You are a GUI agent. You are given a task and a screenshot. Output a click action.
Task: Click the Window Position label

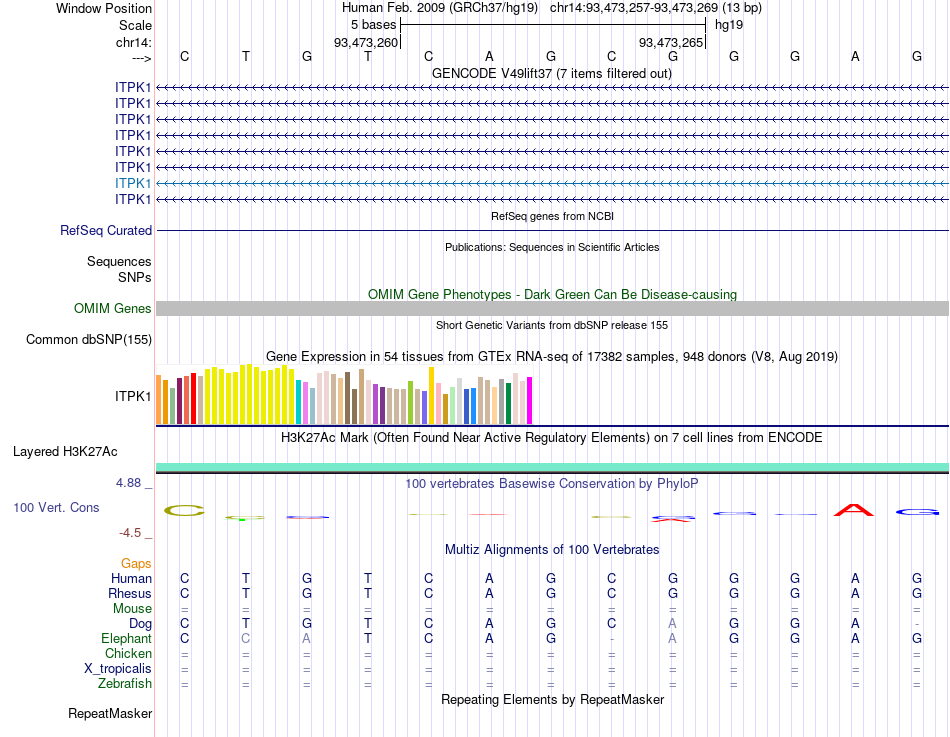pyautogui.click(x=104, y=8)
